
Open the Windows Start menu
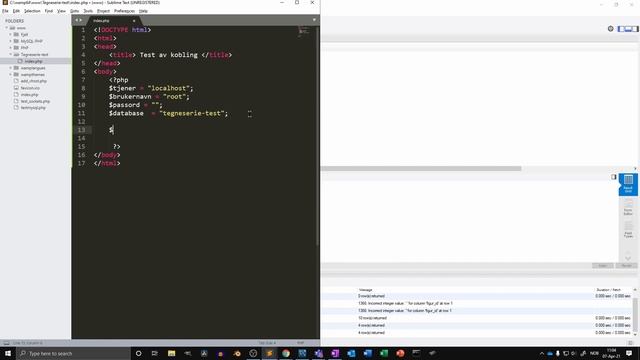[8, 353]
